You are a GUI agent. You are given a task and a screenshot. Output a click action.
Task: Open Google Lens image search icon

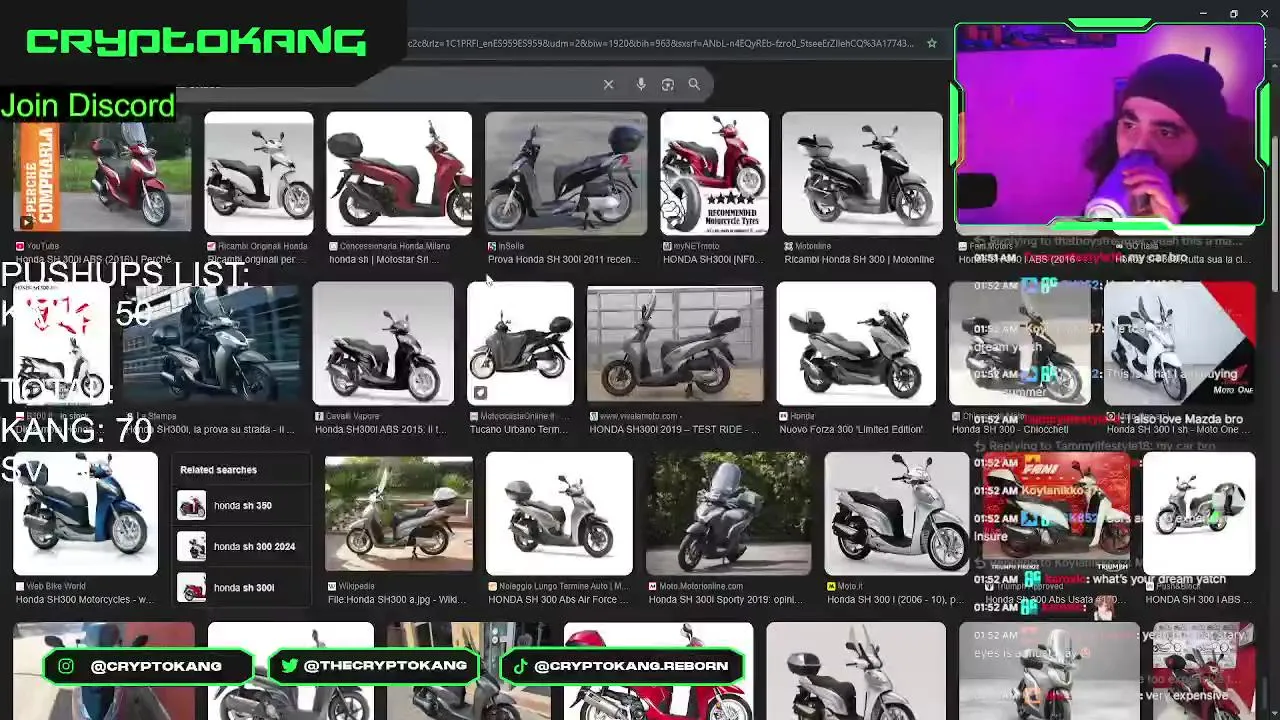coord(667,85)
